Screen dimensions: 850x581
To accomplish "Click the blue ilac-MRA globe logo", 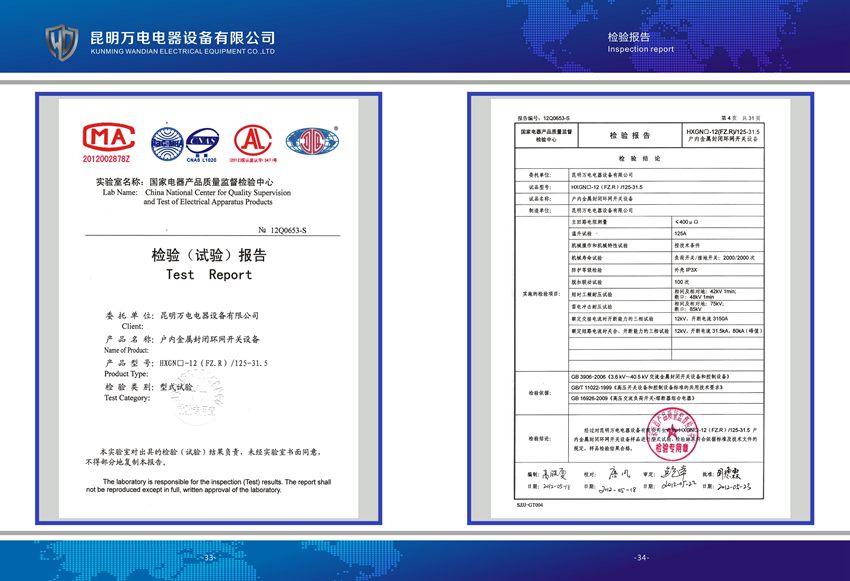I will point(164,142).
